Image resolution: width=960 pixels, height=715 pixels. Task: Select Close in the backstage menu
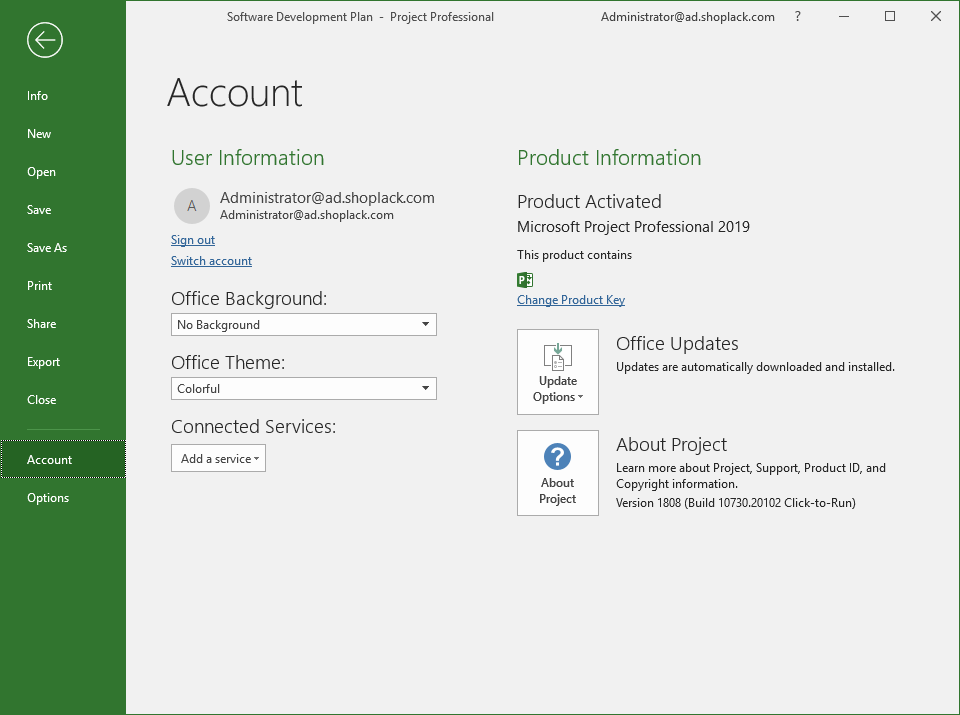tap(63, 399)
